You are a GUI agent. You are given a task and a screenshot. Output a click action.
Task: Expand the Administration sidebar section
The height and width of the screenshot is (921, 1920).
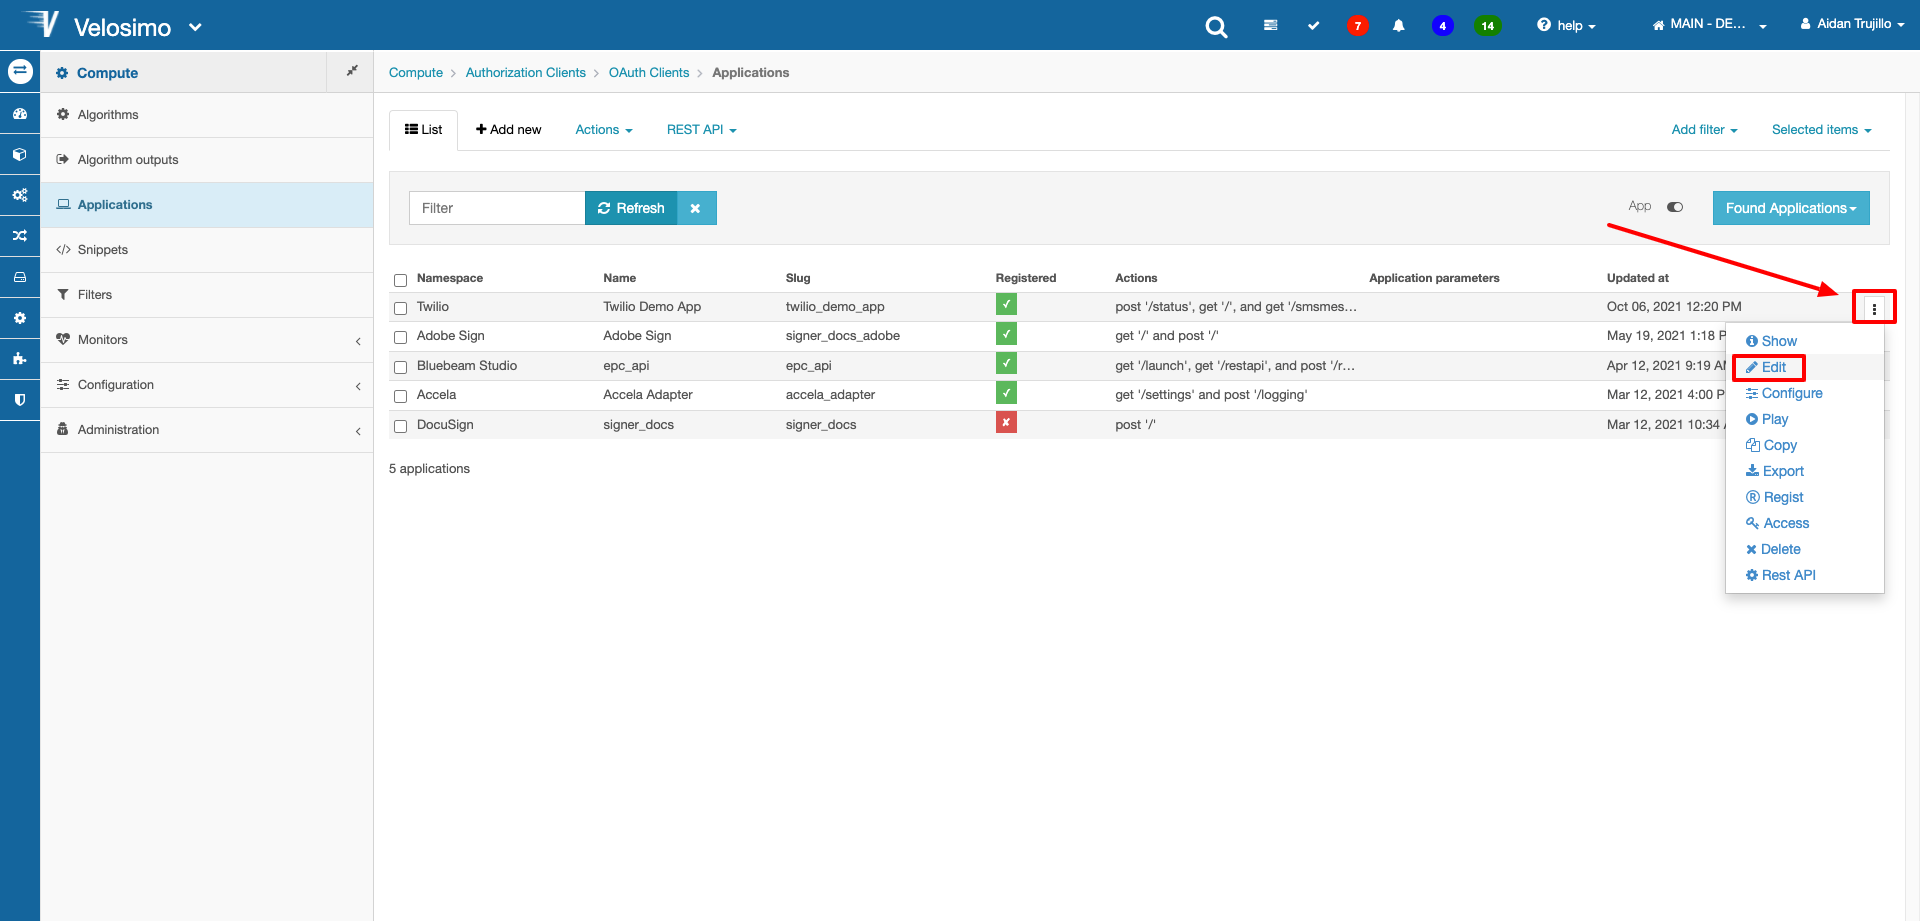click(207, 430)
